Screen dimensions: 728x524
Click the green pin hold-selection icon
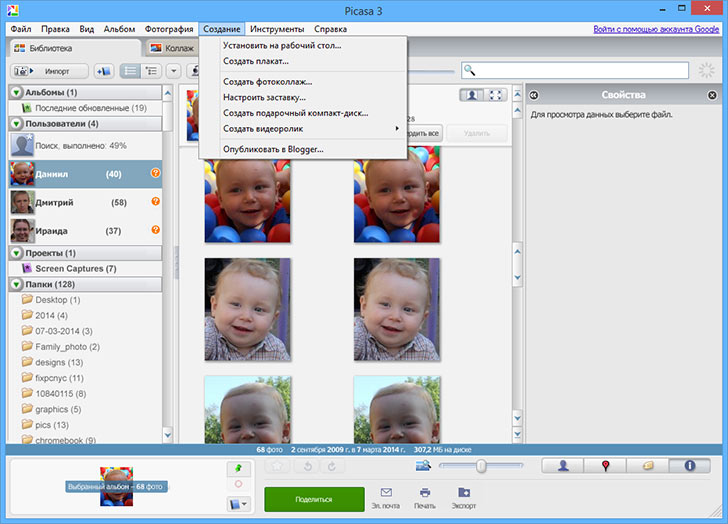pos(238,469)
